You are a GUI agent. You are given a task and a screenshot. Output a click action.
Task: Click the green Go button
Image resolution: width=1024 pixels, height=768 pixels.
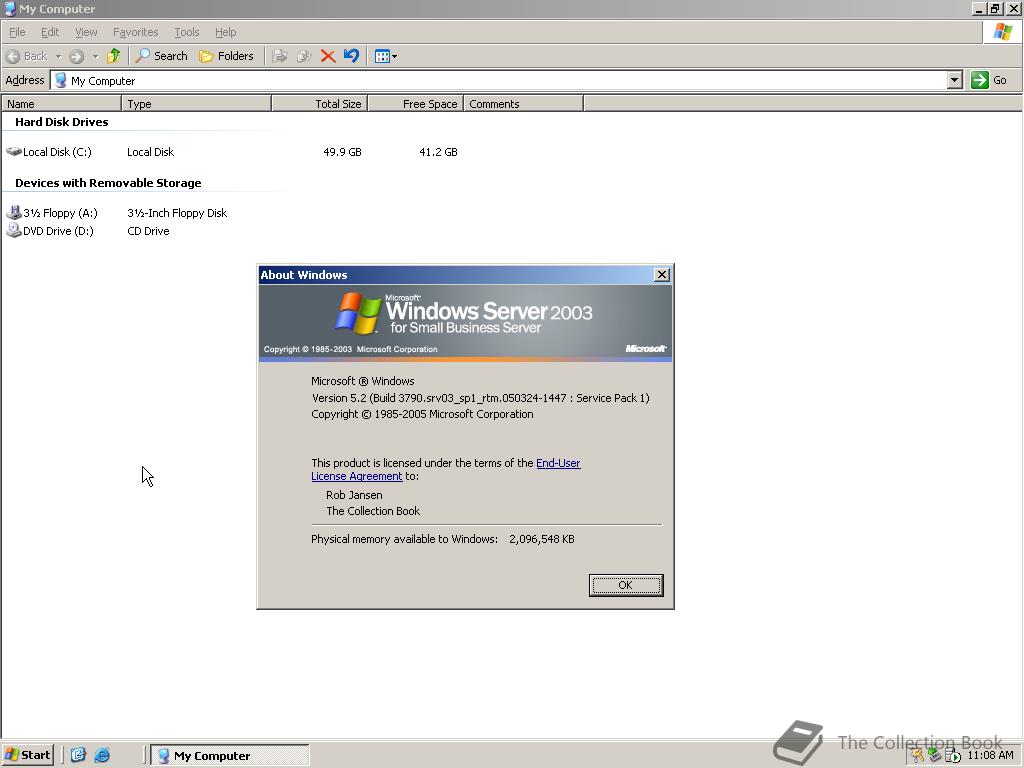click(989, 80)
